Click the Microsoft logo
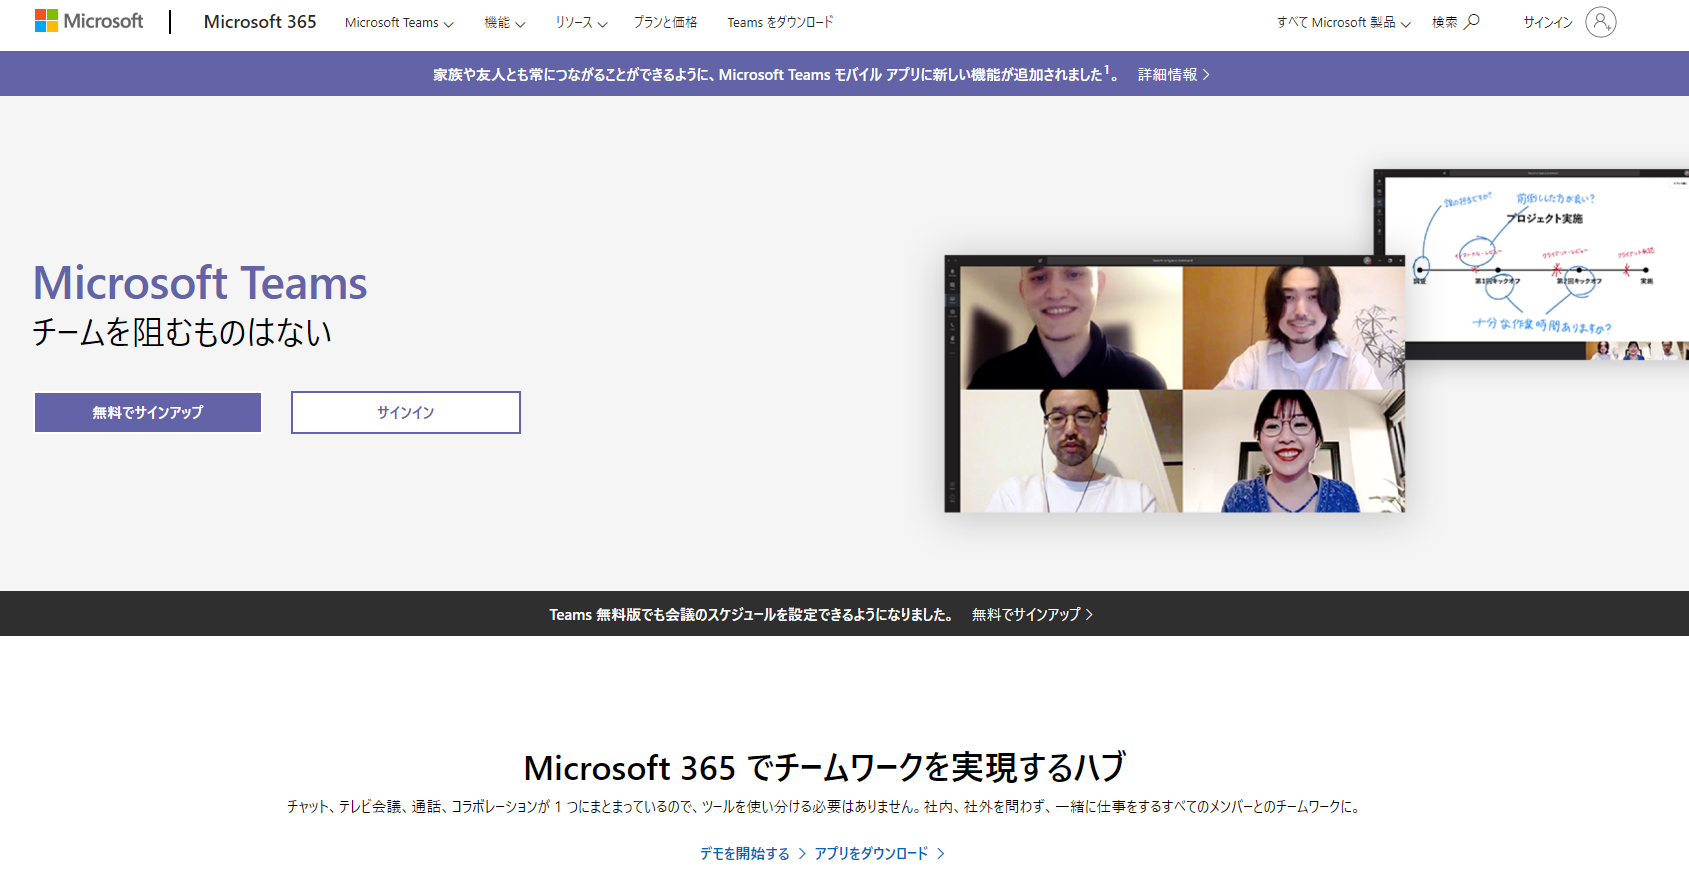This screenshot has width=1689, height=873. (89, 21)
